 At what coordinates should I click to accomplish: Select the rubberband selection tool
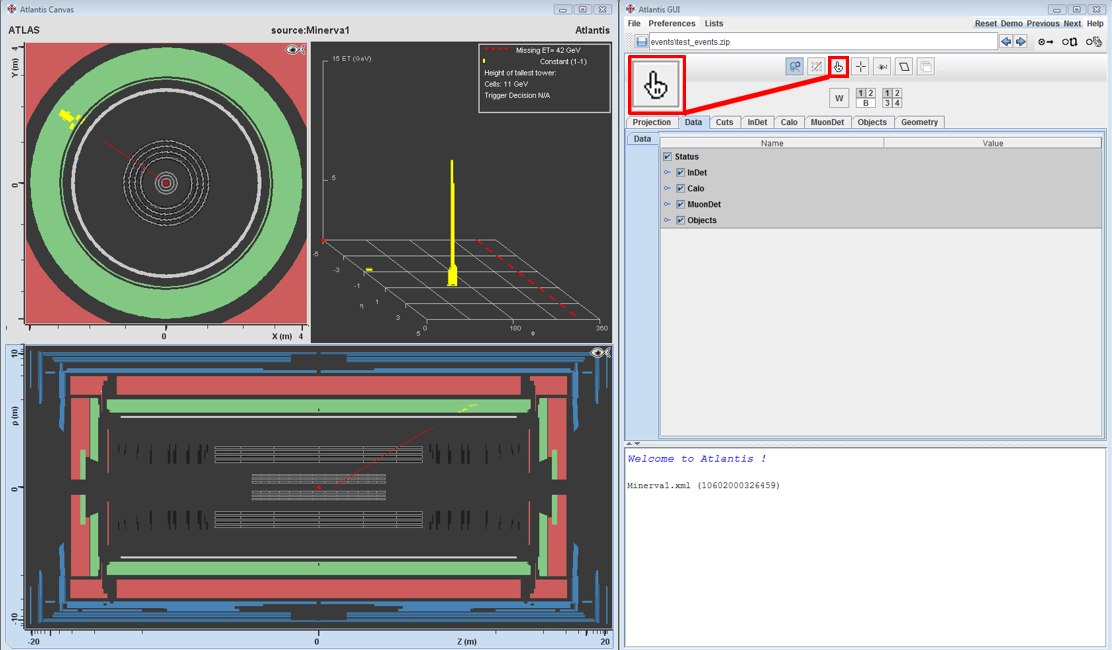click(817, 67)
